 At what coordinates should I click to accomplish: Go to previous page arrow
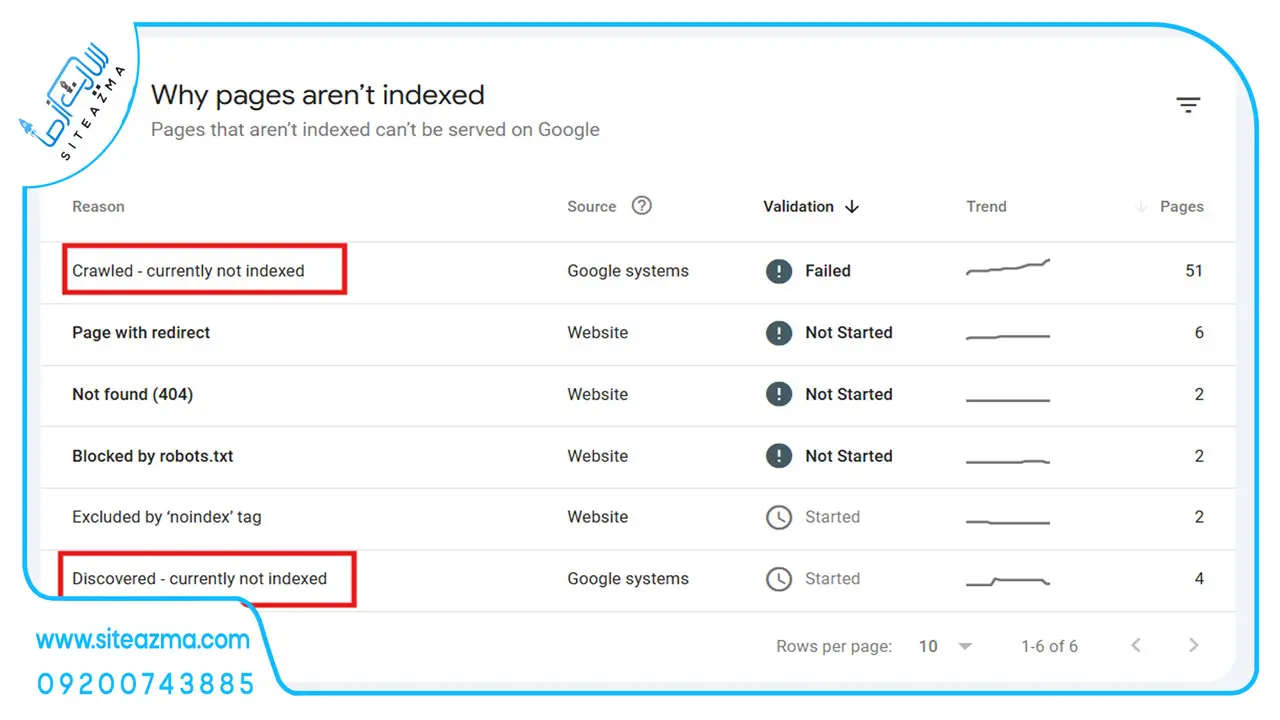[x=1136, y=646]
